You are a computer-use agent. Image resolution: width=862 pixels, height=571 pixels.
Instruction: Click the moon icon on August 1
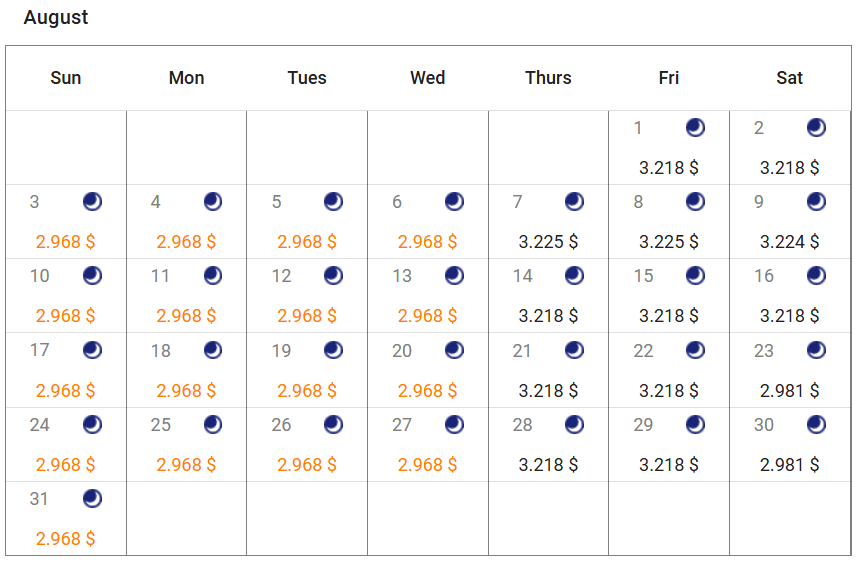point(695,127)
